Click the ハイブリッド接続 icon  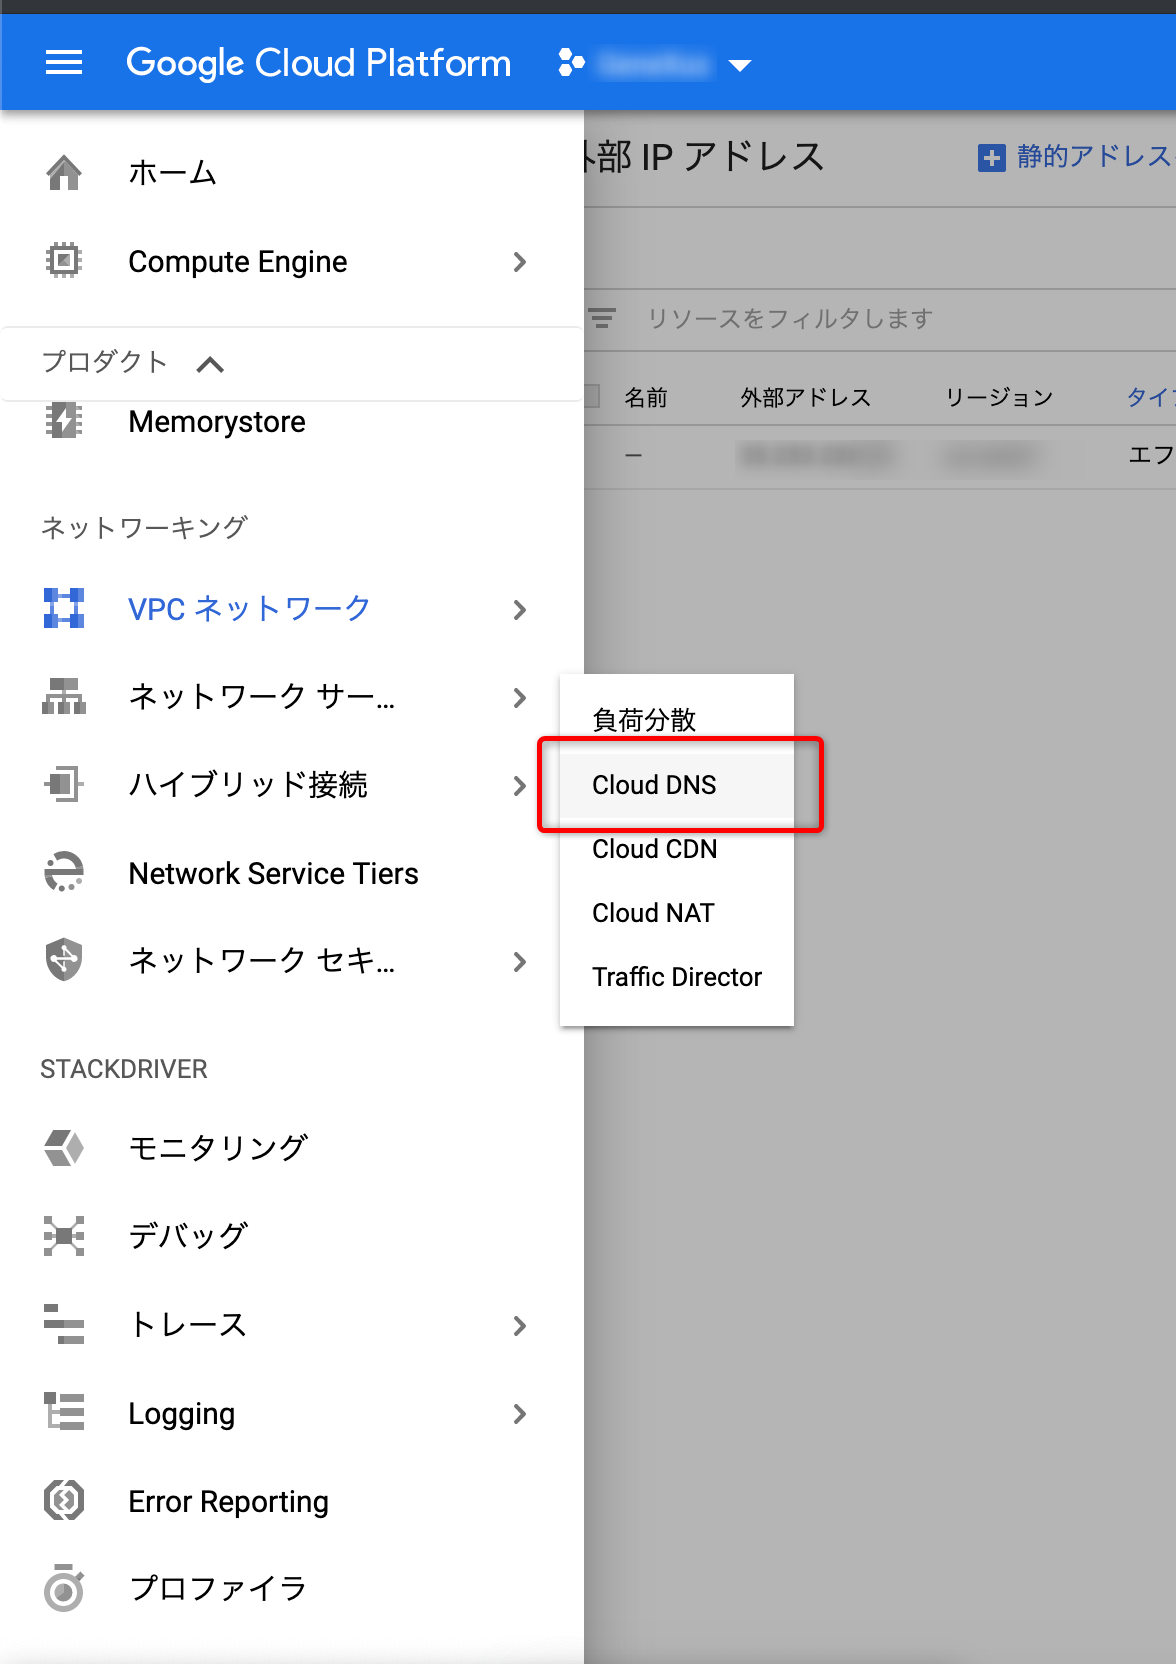pos(64,783)
